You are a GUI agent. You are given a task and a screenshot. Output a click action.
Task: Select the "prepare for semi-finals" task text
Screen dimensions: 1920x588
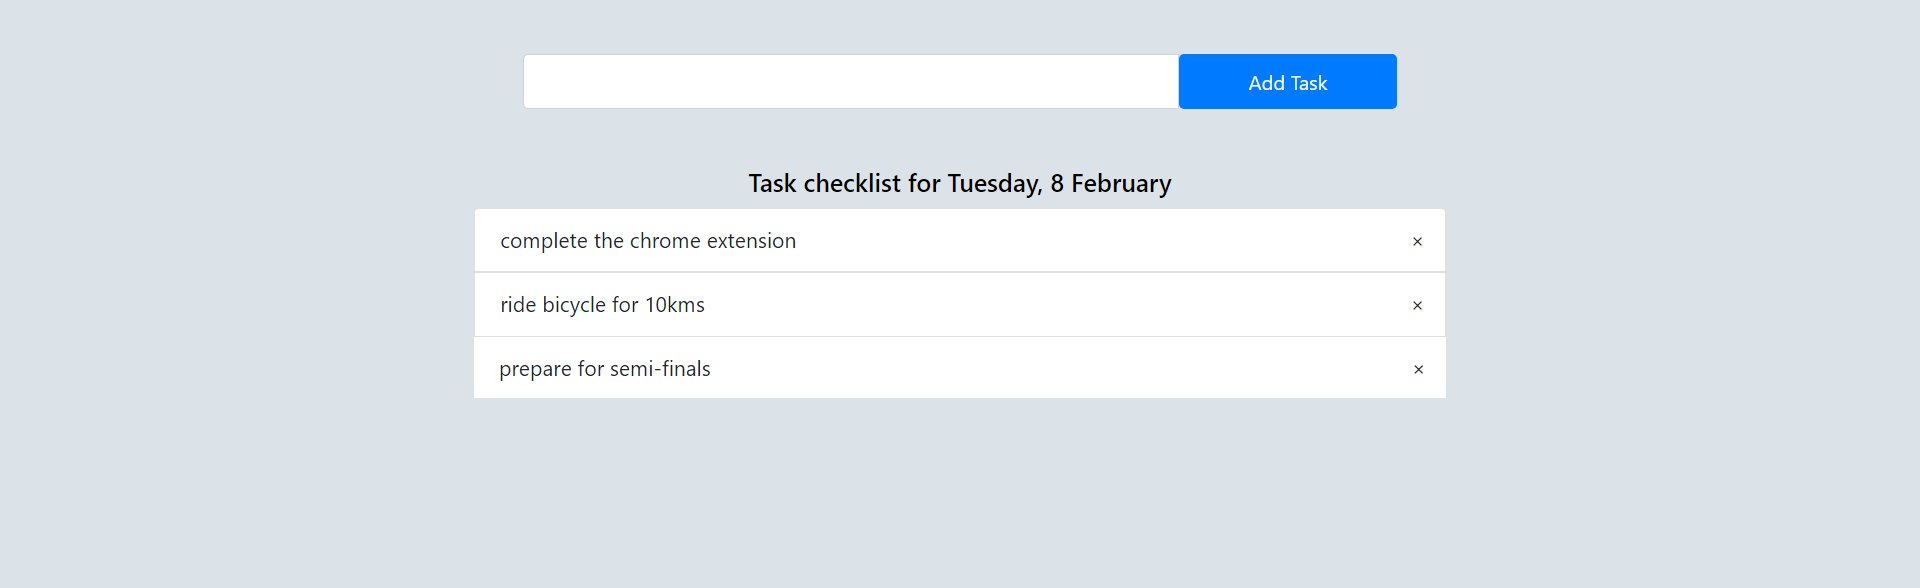coord(605,368)
